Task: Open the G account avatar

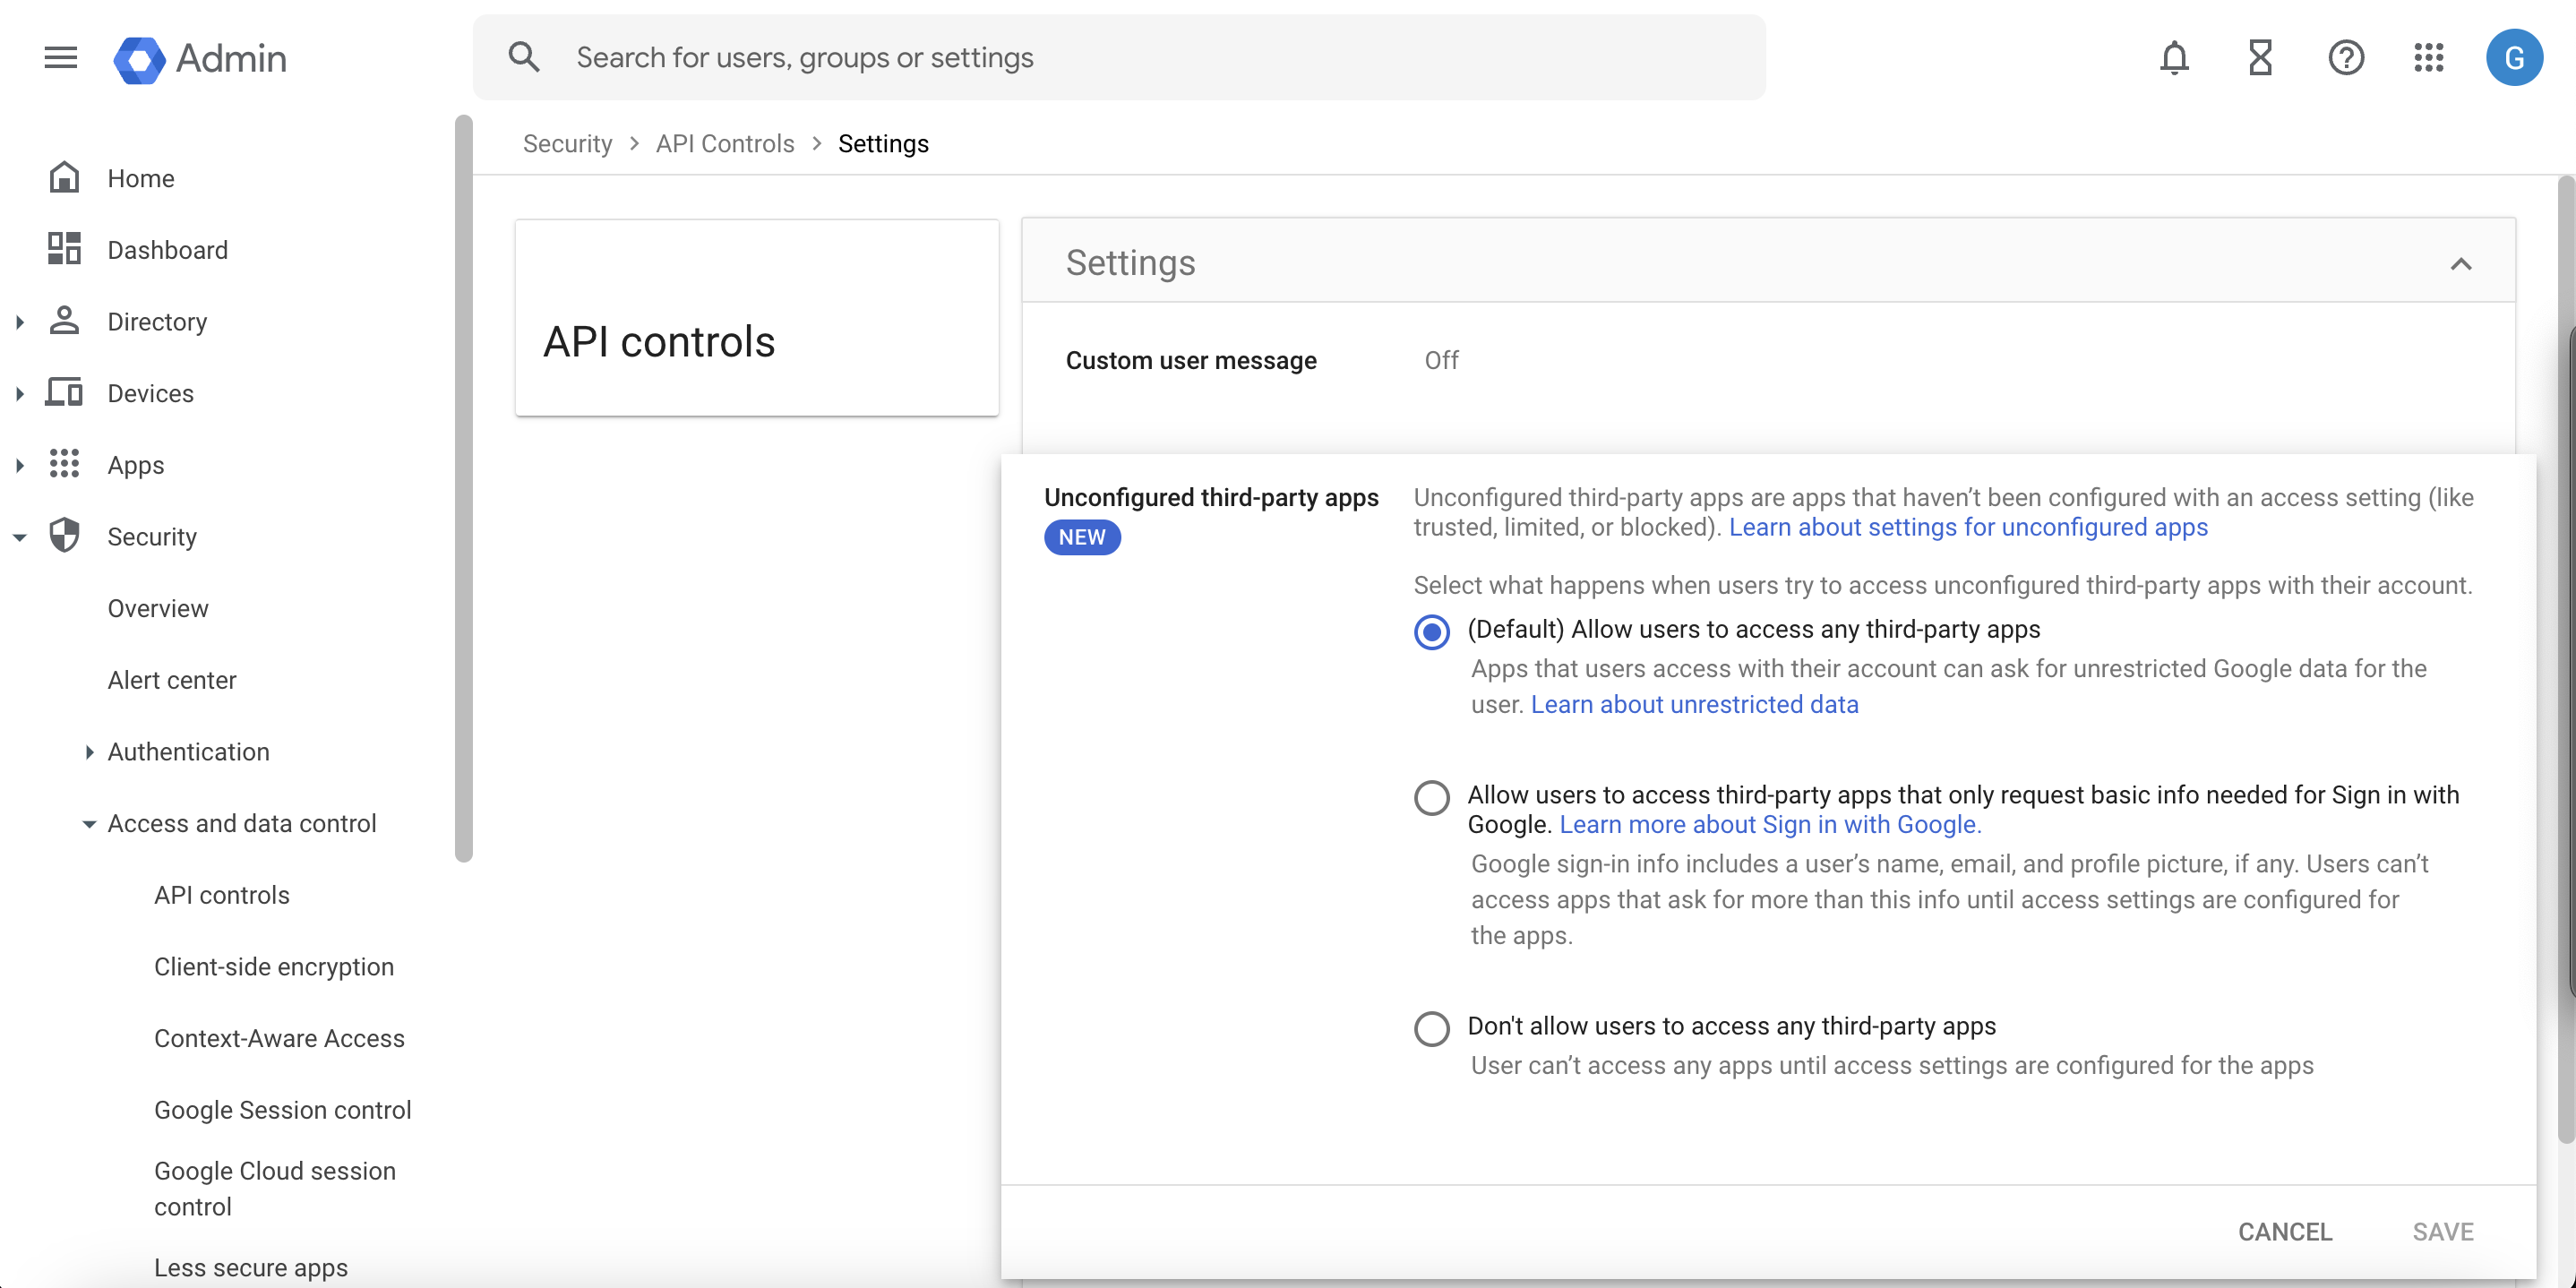Action: tap(2514, 58)
